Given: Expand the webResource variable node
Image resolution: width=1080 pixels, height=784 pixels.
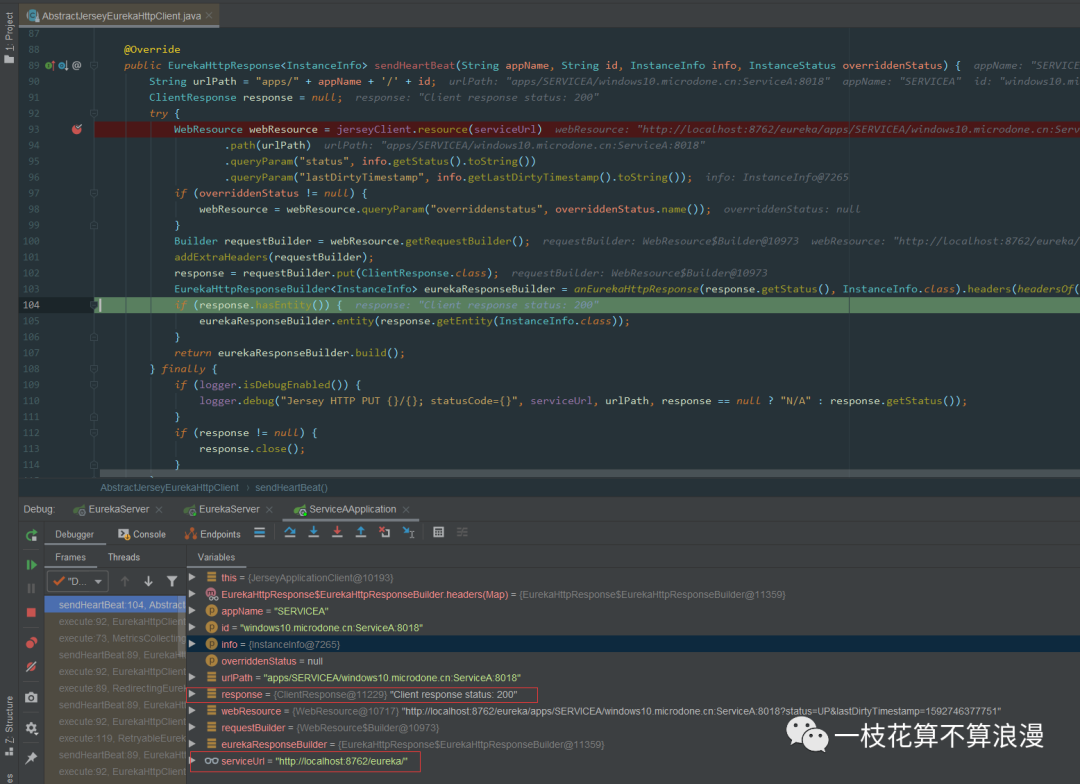Looking at the screenshot, I should (x=193, y=711).
